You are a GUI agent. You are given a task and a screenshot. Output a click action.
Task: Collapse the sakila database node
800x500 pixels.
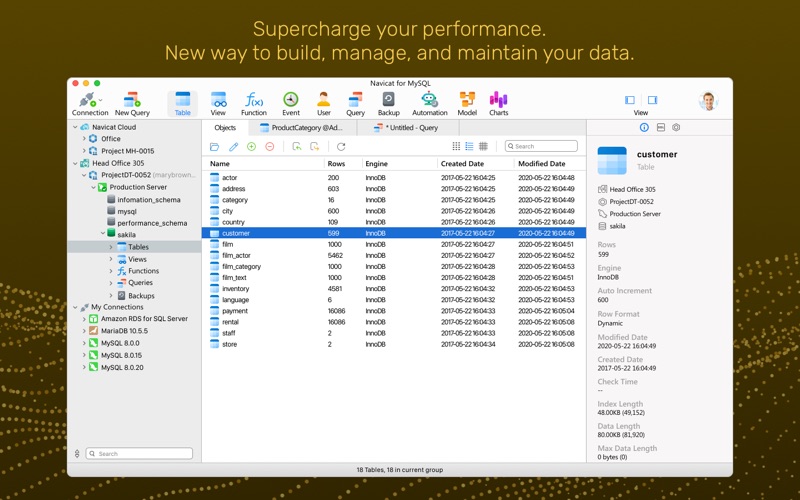tap(103, 234)
